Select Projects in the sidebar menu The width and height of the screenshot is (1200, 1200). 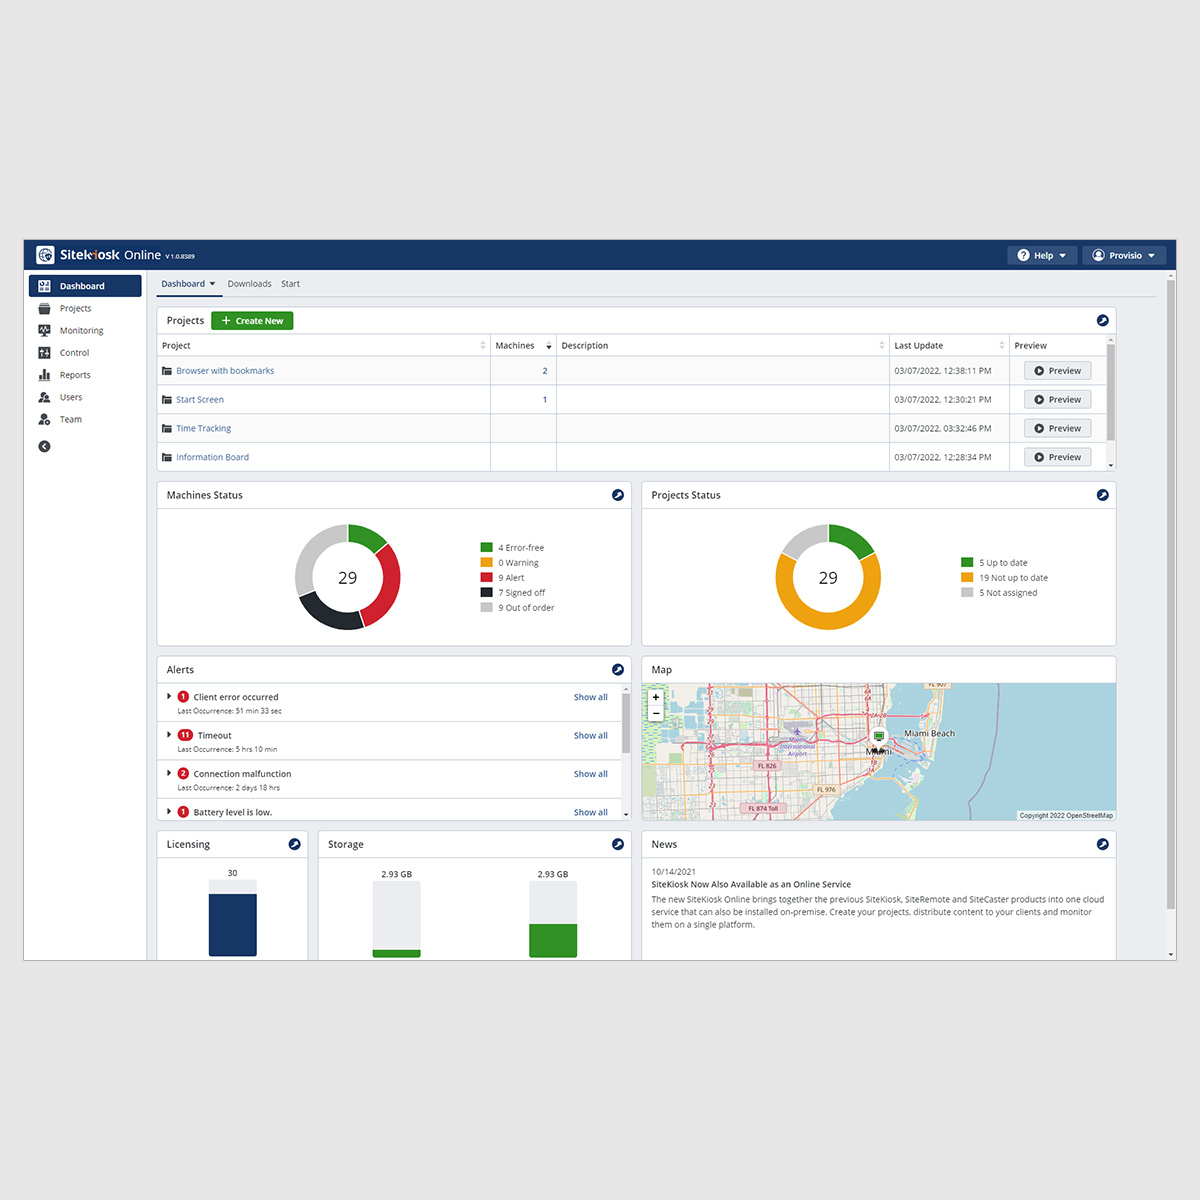75,309
